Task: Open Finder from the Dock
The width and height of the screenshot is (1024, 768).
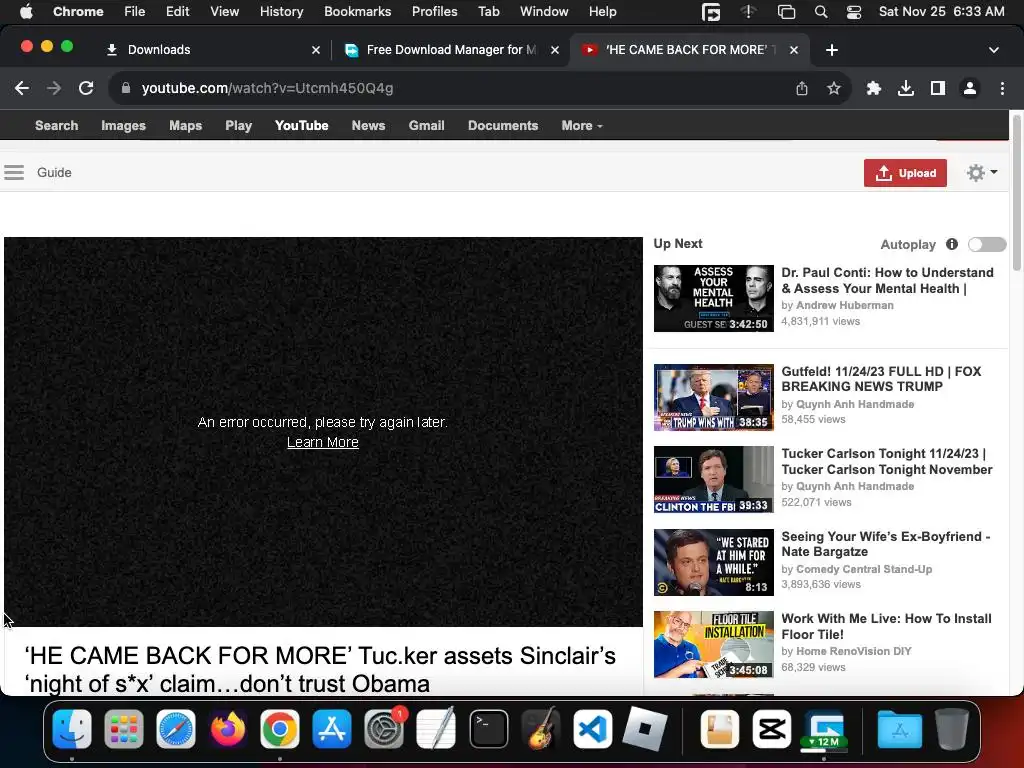Action: point(72,729)
